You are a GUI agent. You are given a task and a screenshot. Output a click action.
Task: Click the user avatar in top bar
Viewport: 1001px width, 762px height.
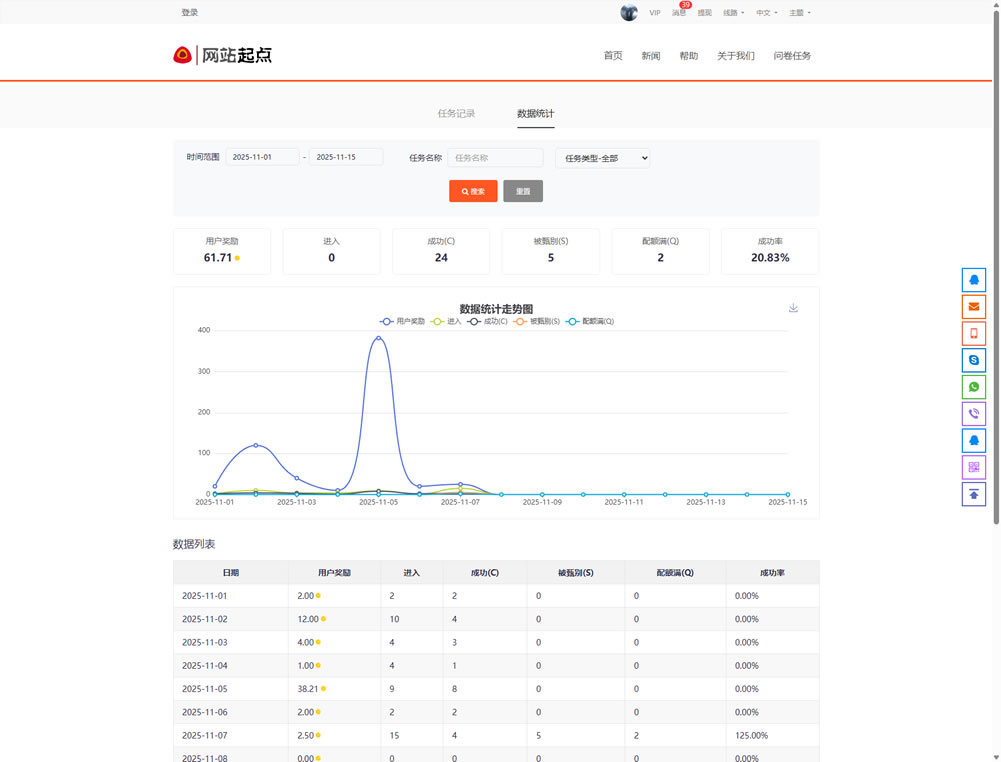[x=629, y=13]
